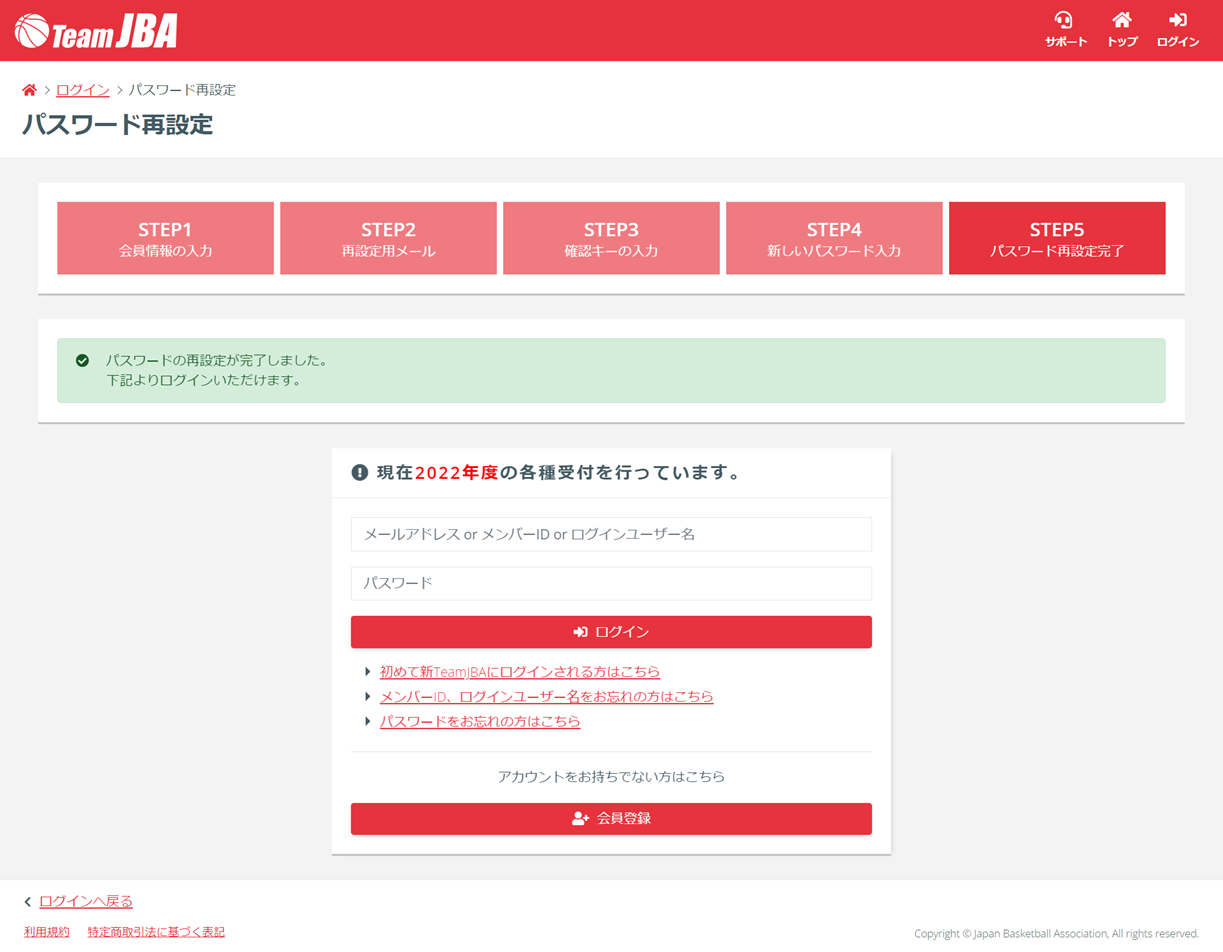This screenshot has width=1223, height=952.
Task: Open Support via the headset icon
Action: 1065,29
